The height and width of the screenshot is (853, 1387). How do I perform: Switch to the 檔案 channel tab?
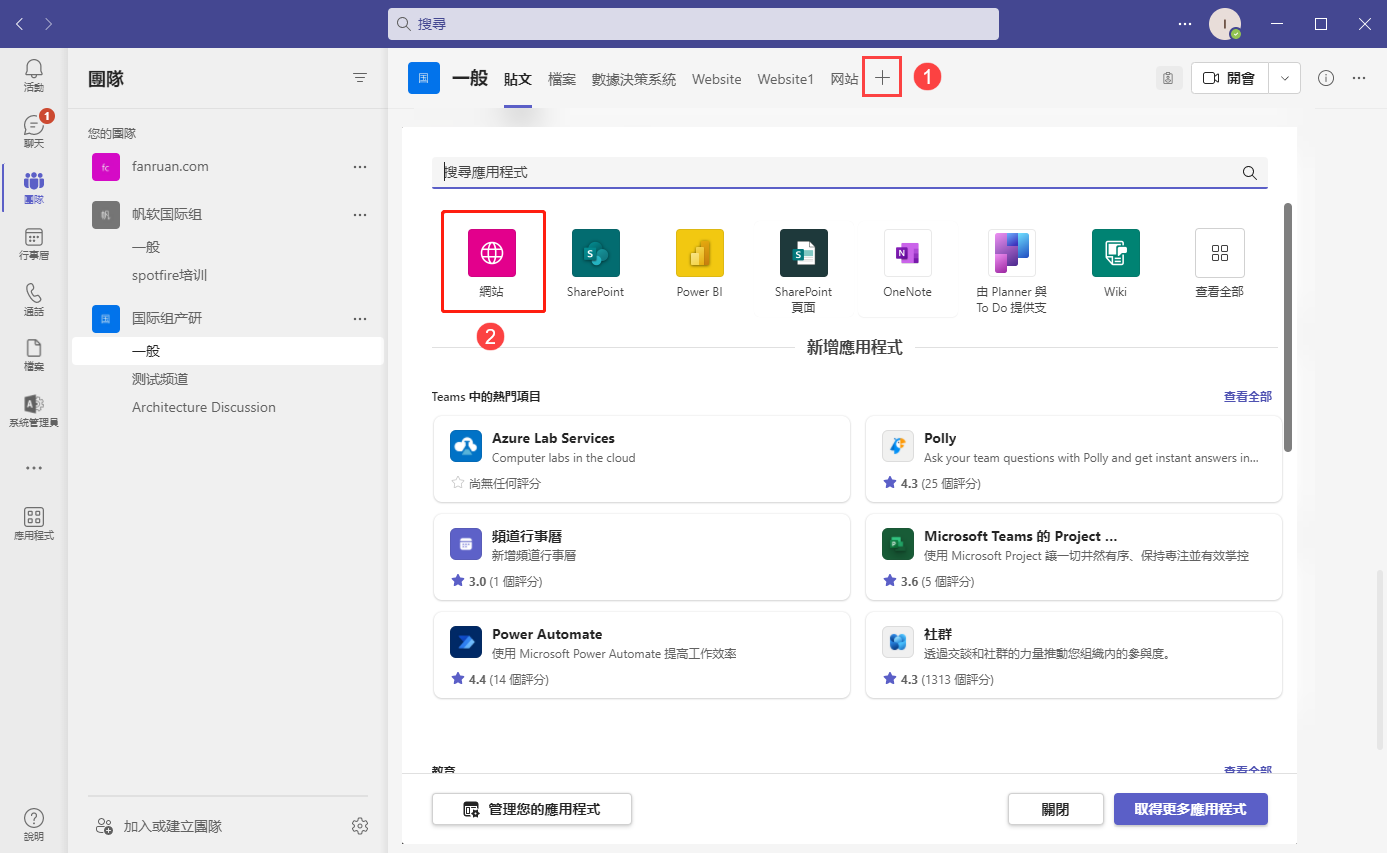(562, 78)
